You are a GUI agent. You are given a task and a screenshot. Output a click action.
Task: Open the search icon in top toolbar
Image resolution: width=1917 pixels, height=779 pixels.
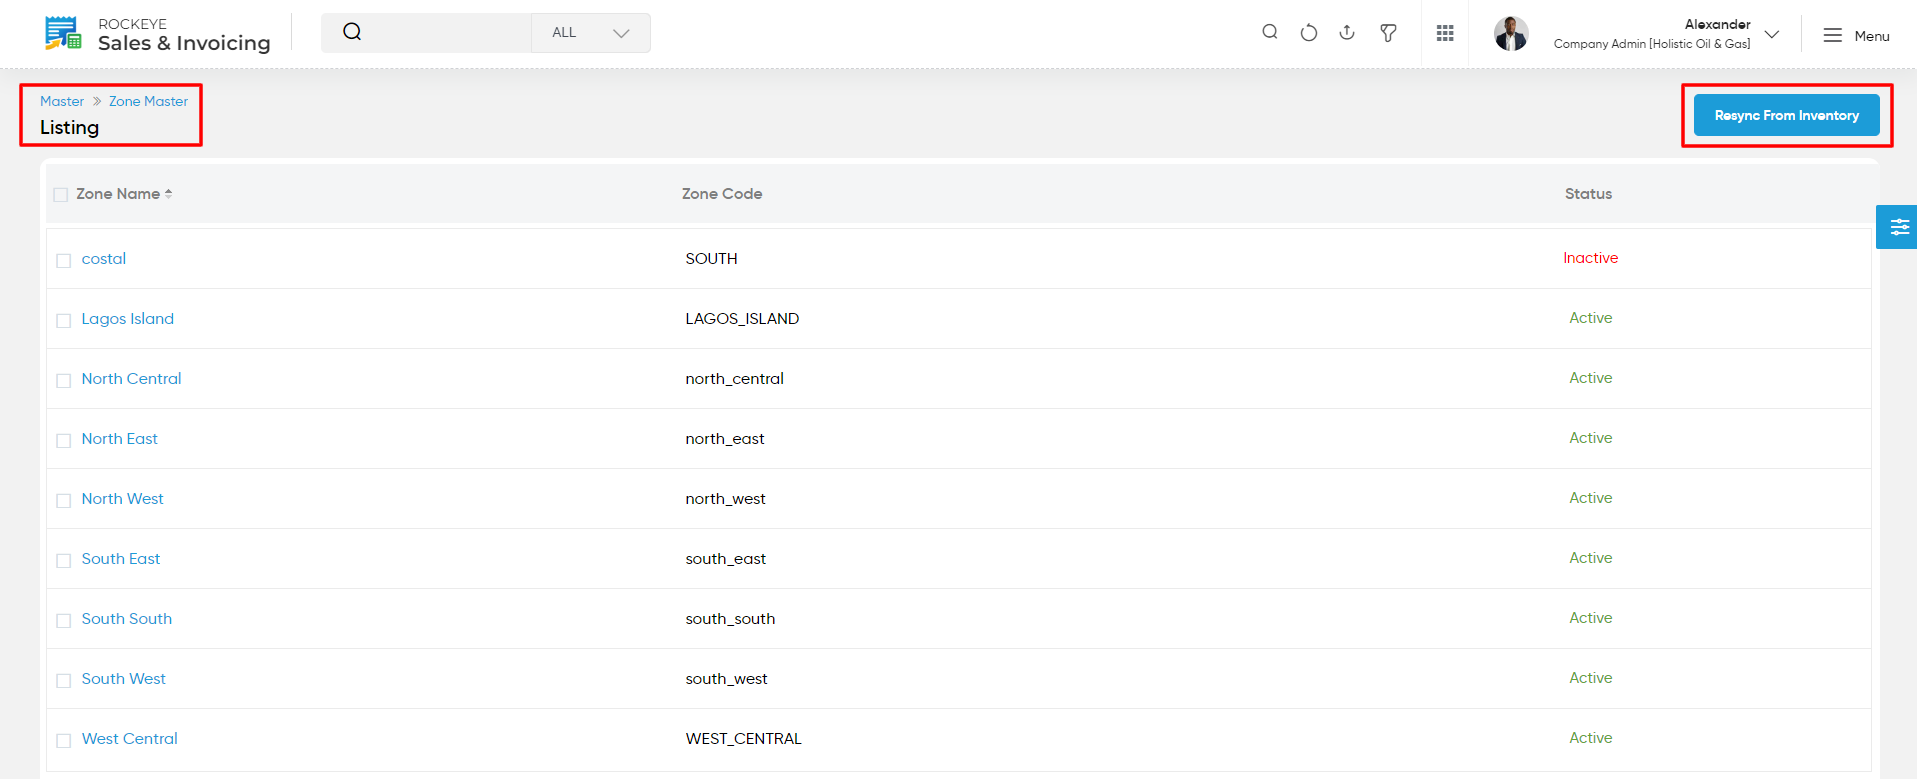tap(1270, 32)
